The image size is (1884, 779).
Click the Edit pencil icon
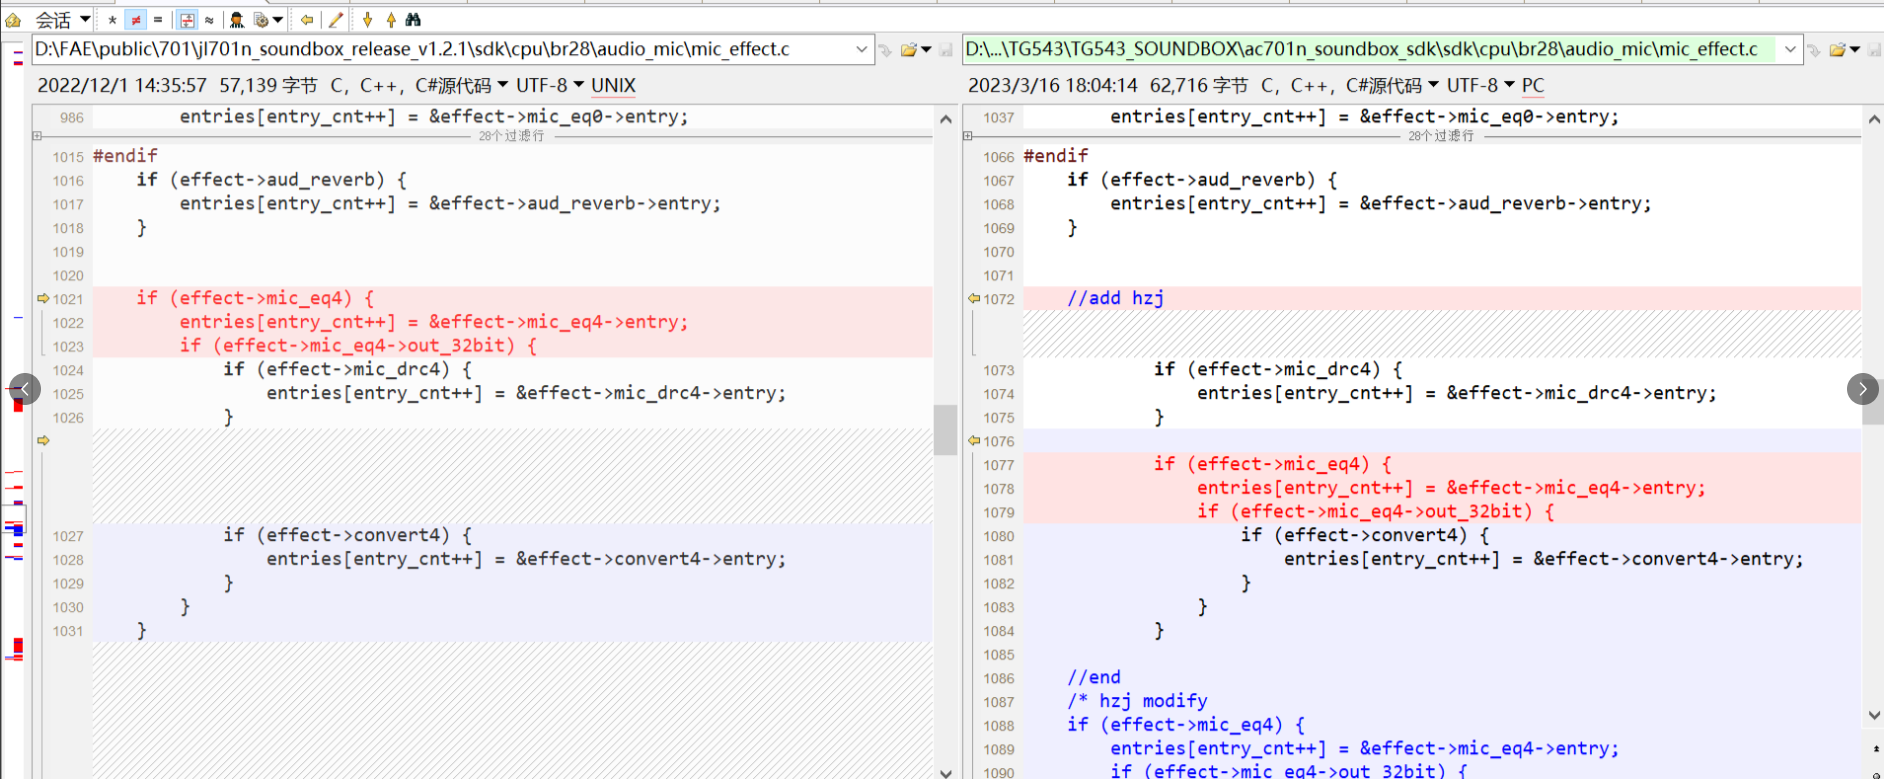coord(336,19)
